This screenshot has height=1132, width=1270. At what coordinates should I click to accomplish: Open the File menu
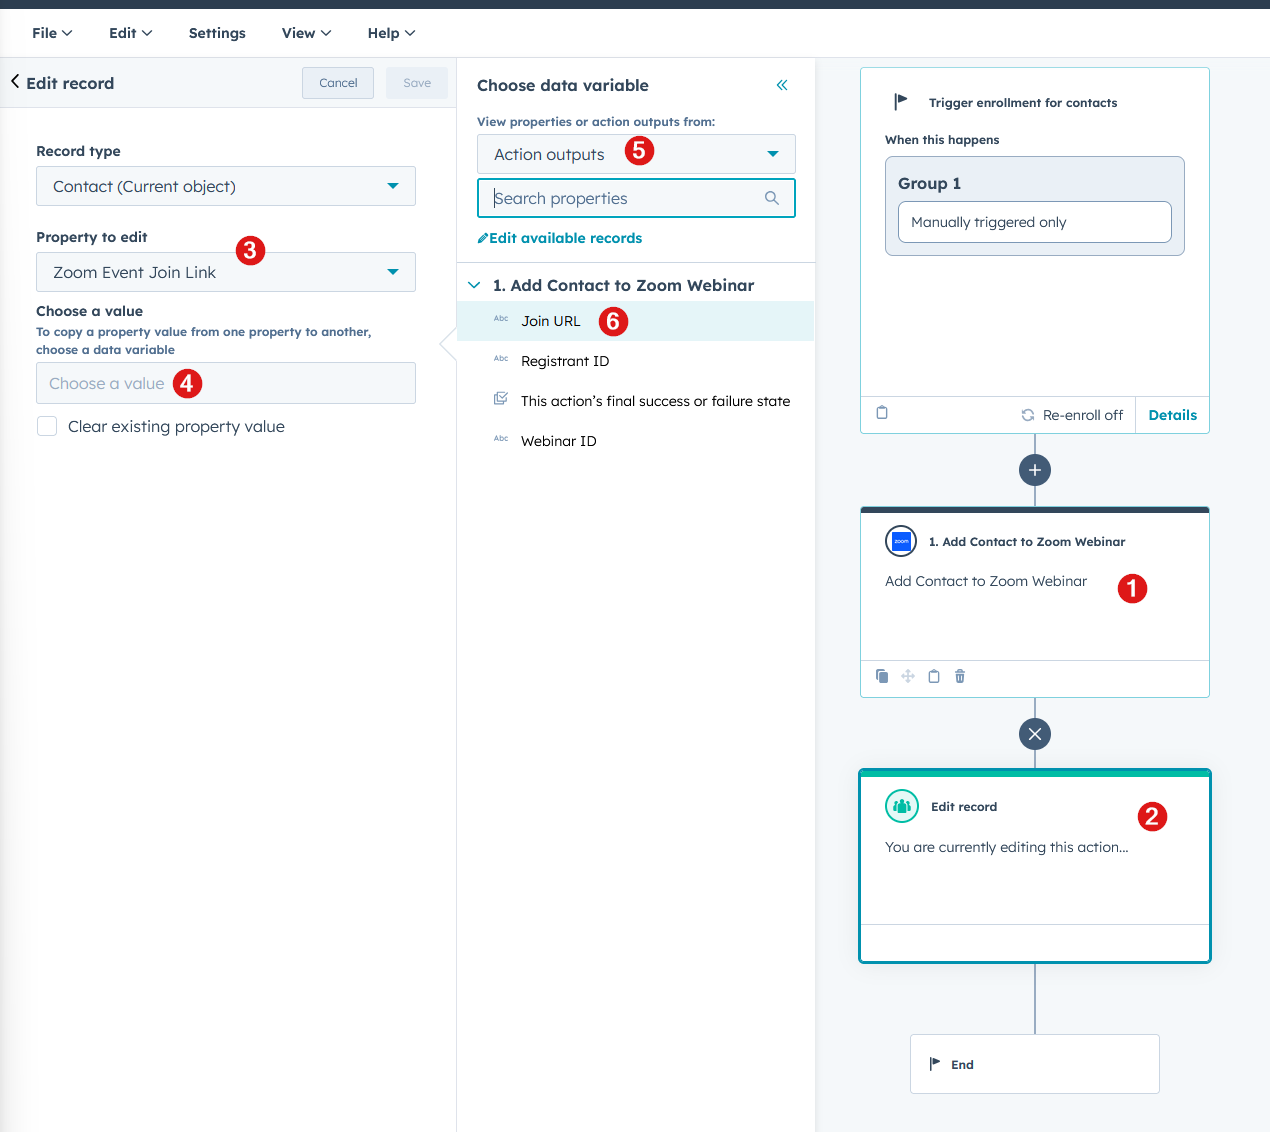(52, 33)
